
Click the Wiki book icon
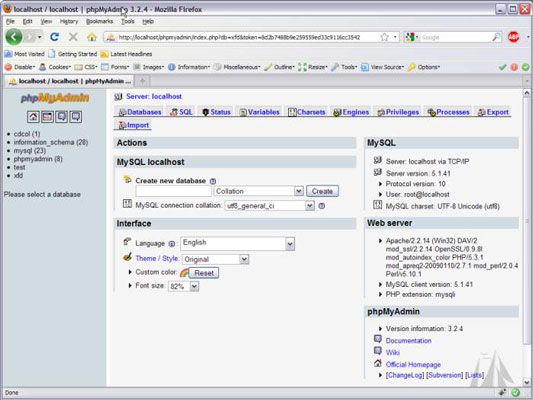coord(378,351)
